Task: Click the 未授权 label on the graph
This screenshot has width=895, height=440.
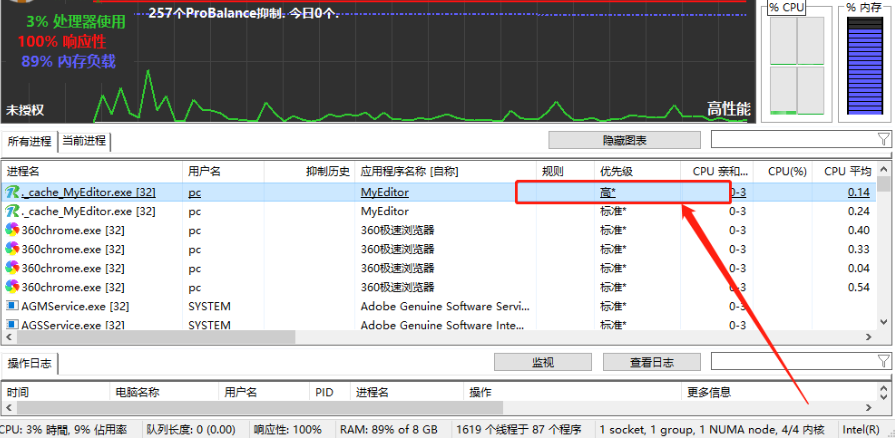Action: pyautogui.click(x=25, y=110)
